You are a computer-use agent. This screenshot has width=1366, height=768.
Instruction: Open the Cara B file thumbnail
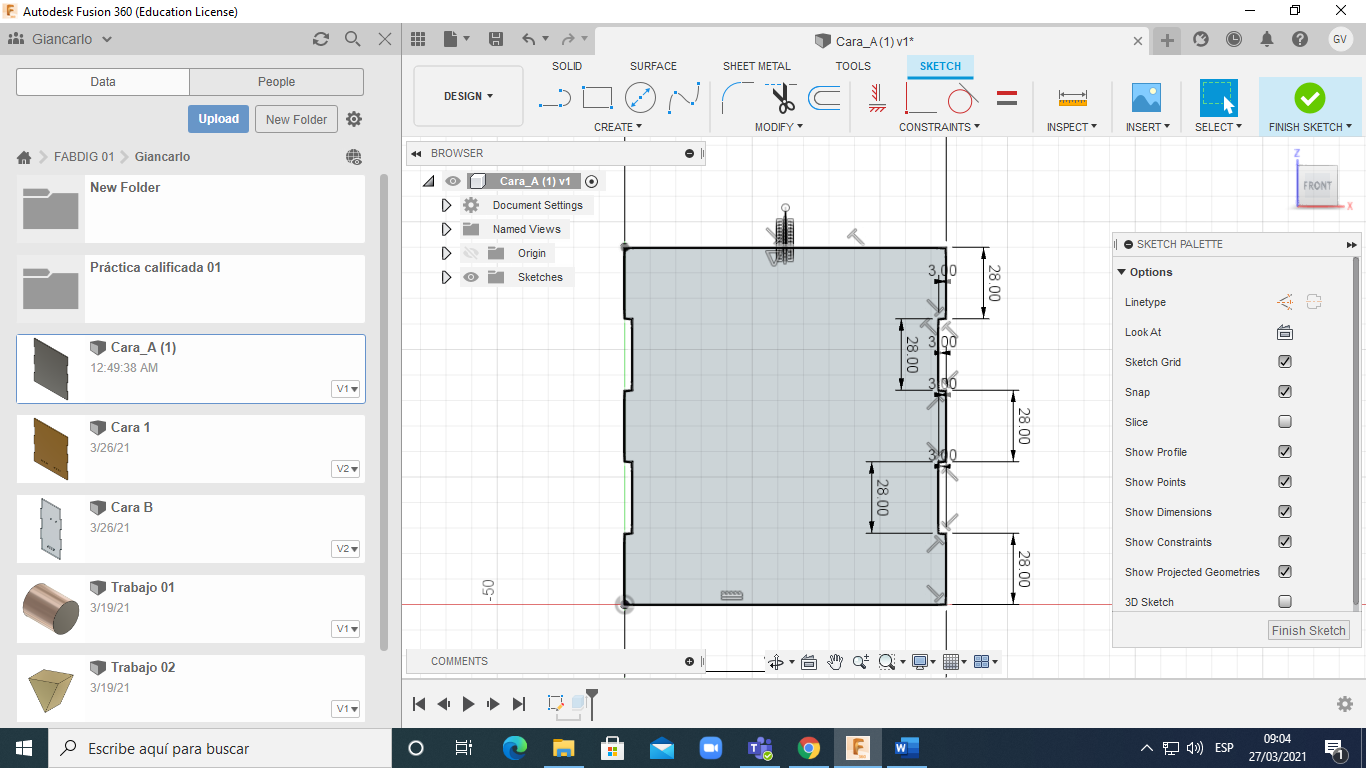[50, 527]
